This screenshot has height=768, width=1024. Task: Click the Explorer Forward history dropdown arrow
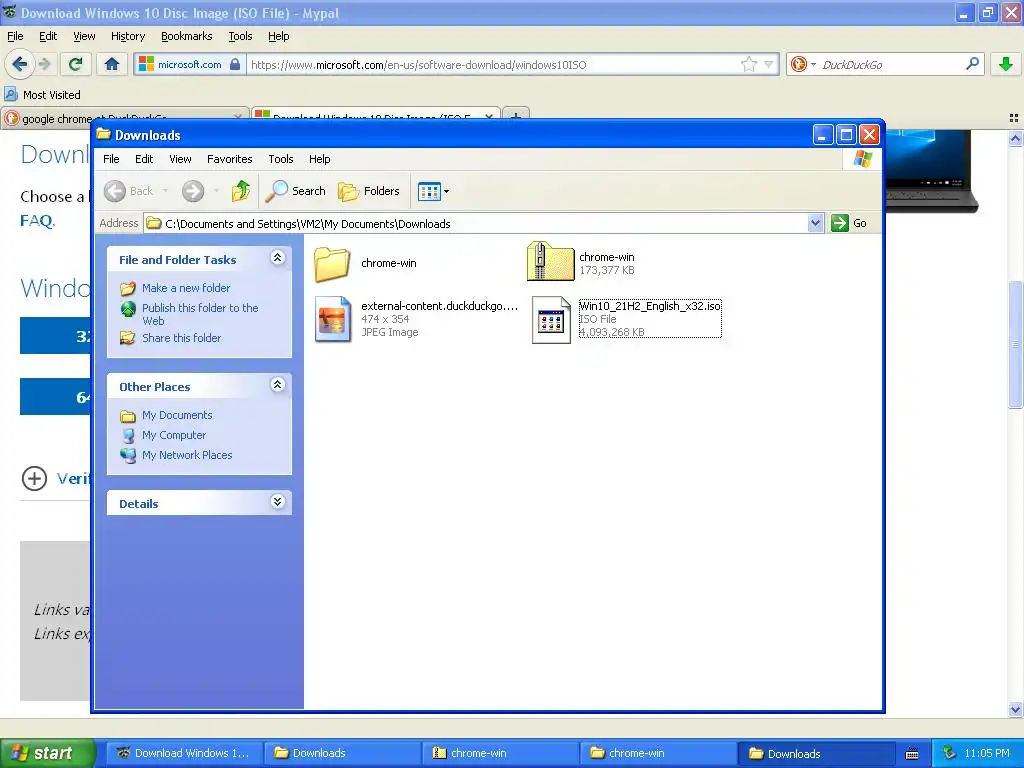tap(216, 191)
